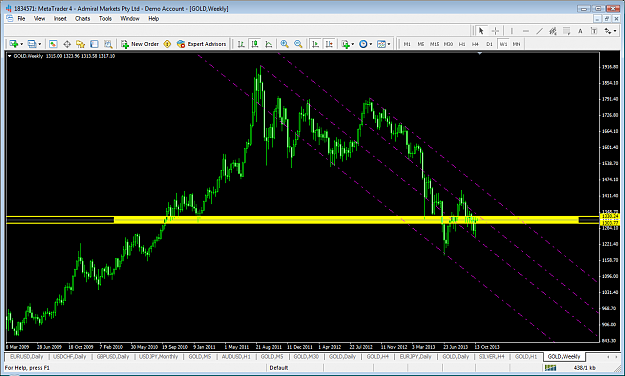Set timeframe to MN monthly
The width and height of the screenshot is (625, 376).
pyautogui.click(x=517, y=44)
